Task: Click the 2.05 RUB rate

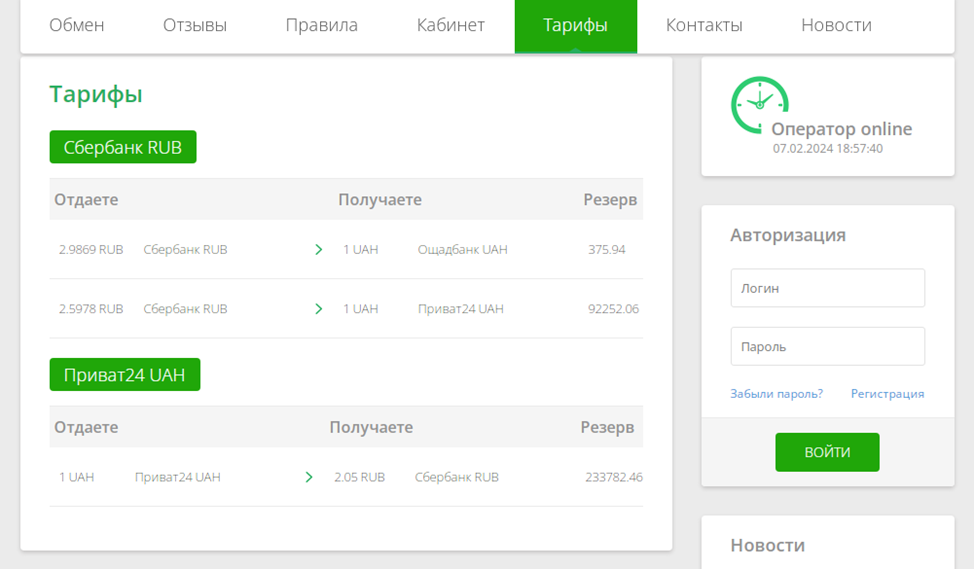Action: 360,477
